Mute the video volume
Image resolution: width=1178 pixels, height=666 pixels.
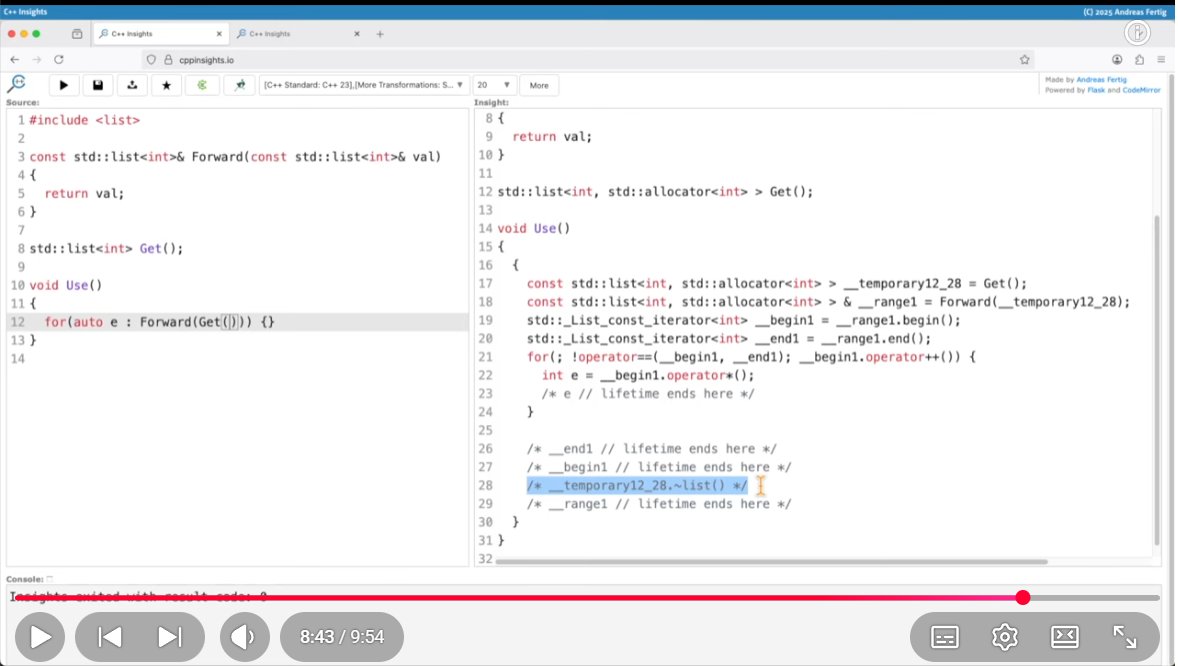click(x=244, y=636)
